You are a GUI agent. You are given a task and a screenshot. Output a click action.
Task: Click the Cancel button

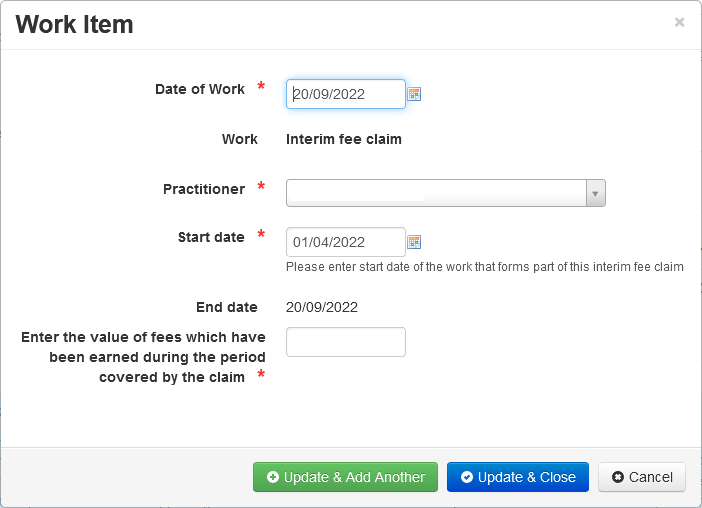pyautogui.click(x=642, y=477)
